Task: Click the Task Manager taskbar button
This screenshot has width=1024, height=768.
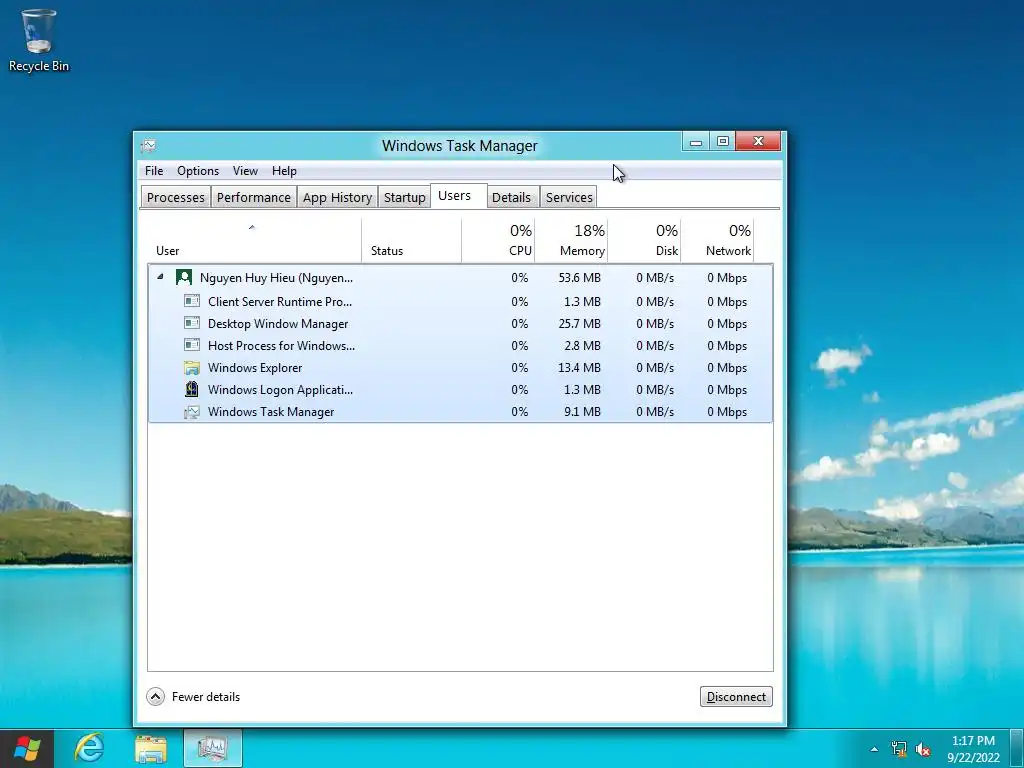Action: point(213,748)
